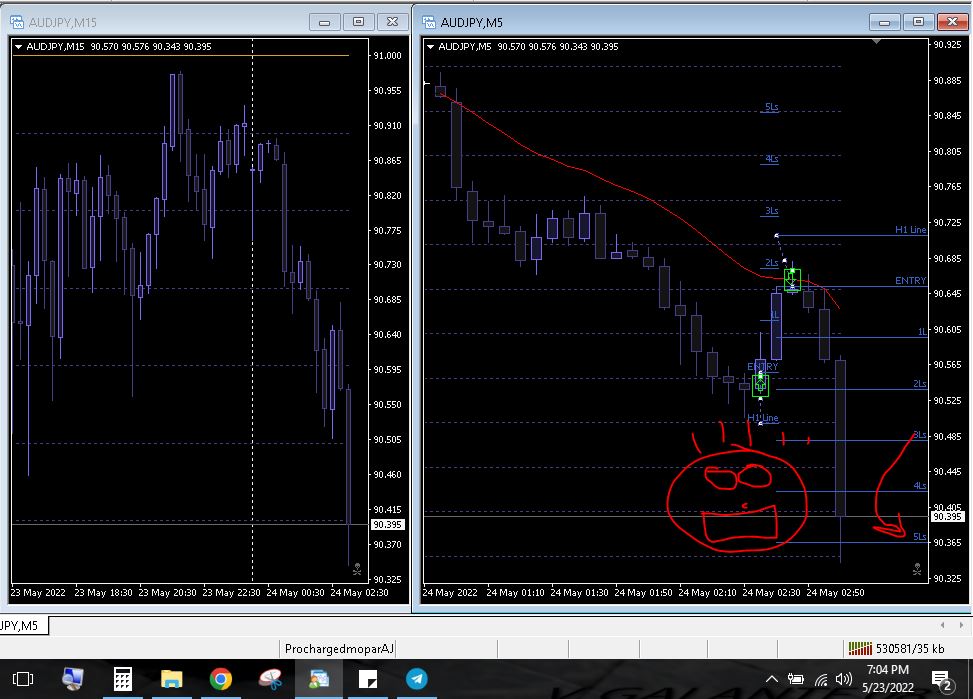Click the 90.325 price on M15 scale
The height and width of the screenshot is (699, 973).
(x=387, y=579)
